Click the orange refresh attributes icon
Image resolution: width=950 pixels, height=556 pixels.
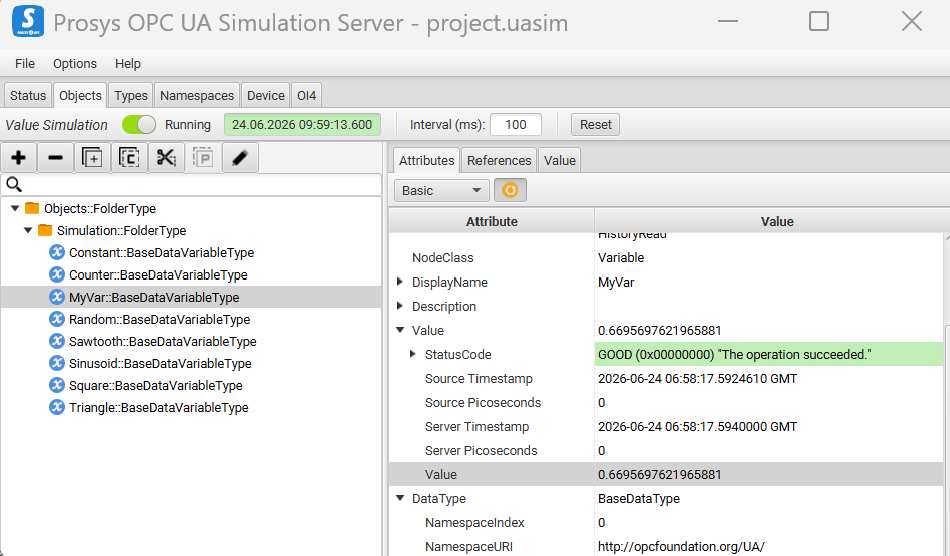click(x=510, y=190)
